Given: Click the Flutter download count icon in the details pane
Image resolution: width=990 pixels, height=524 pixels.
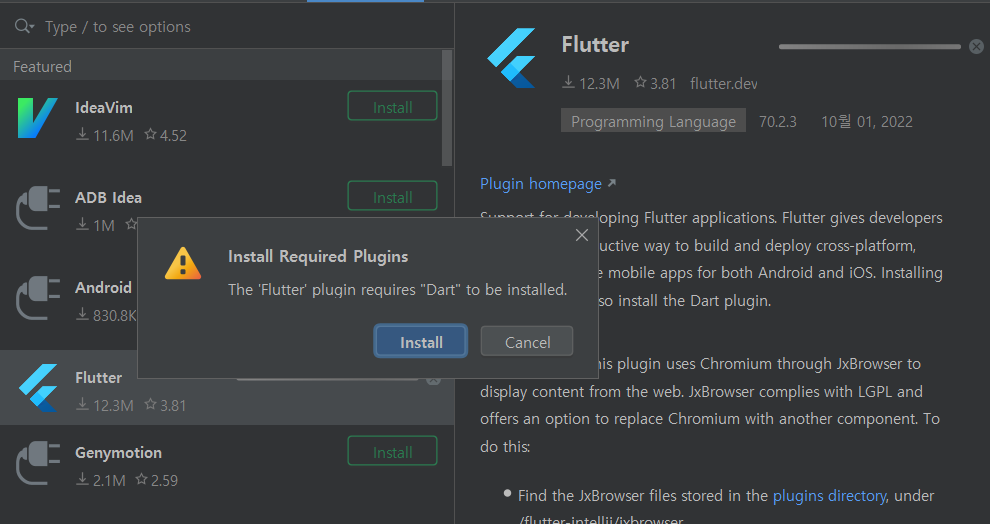Looking at the screenshot, I should pyautogui.click(x=568, y=82).
